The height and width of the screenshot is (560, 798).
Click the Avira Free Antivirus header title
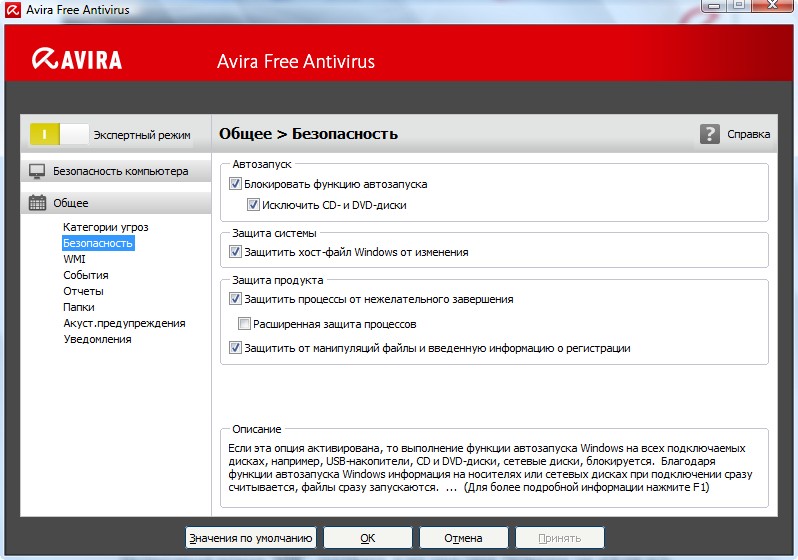point(296,62)
